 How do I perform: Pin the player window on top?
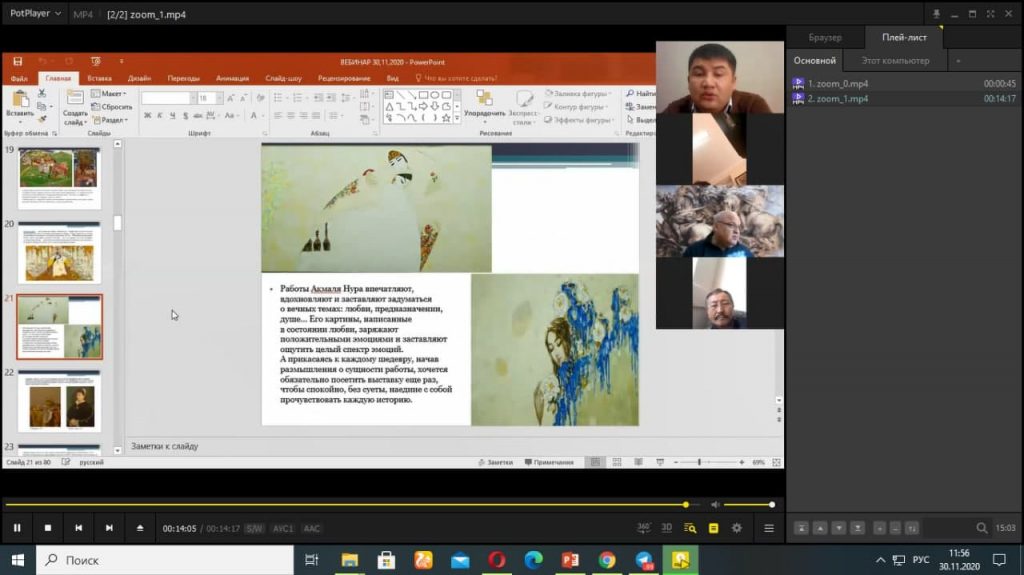[x=937, y=14]
